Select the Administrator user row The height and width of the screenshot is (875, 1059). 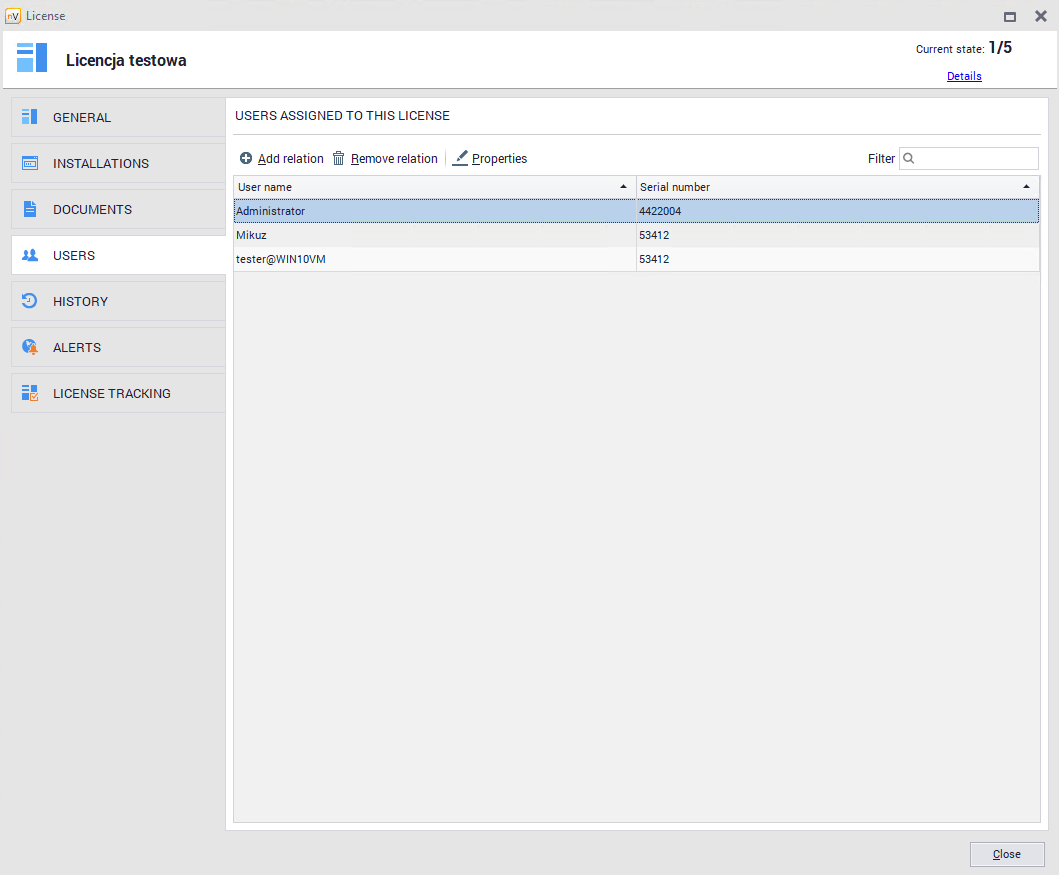click(434, 211)
